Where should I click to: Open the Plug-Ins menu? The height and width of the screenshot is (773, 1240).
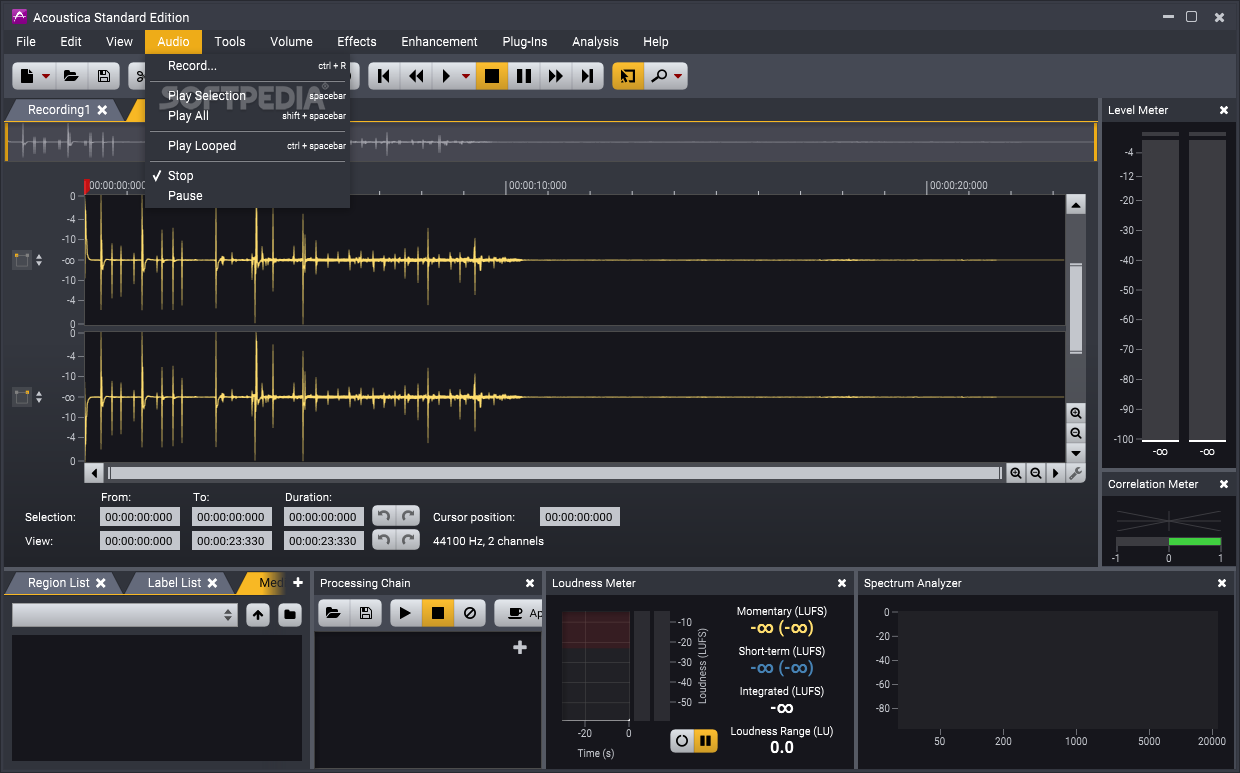(x=525, y=42)
